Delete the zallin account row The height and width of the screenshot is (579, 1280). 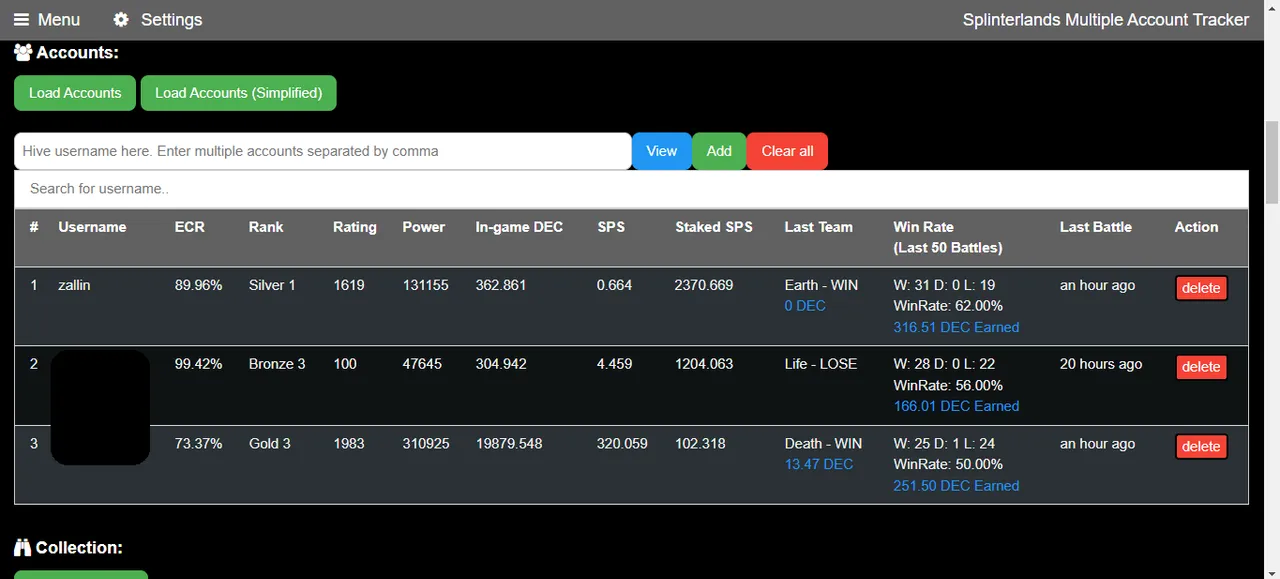[x=1201, y=288]
